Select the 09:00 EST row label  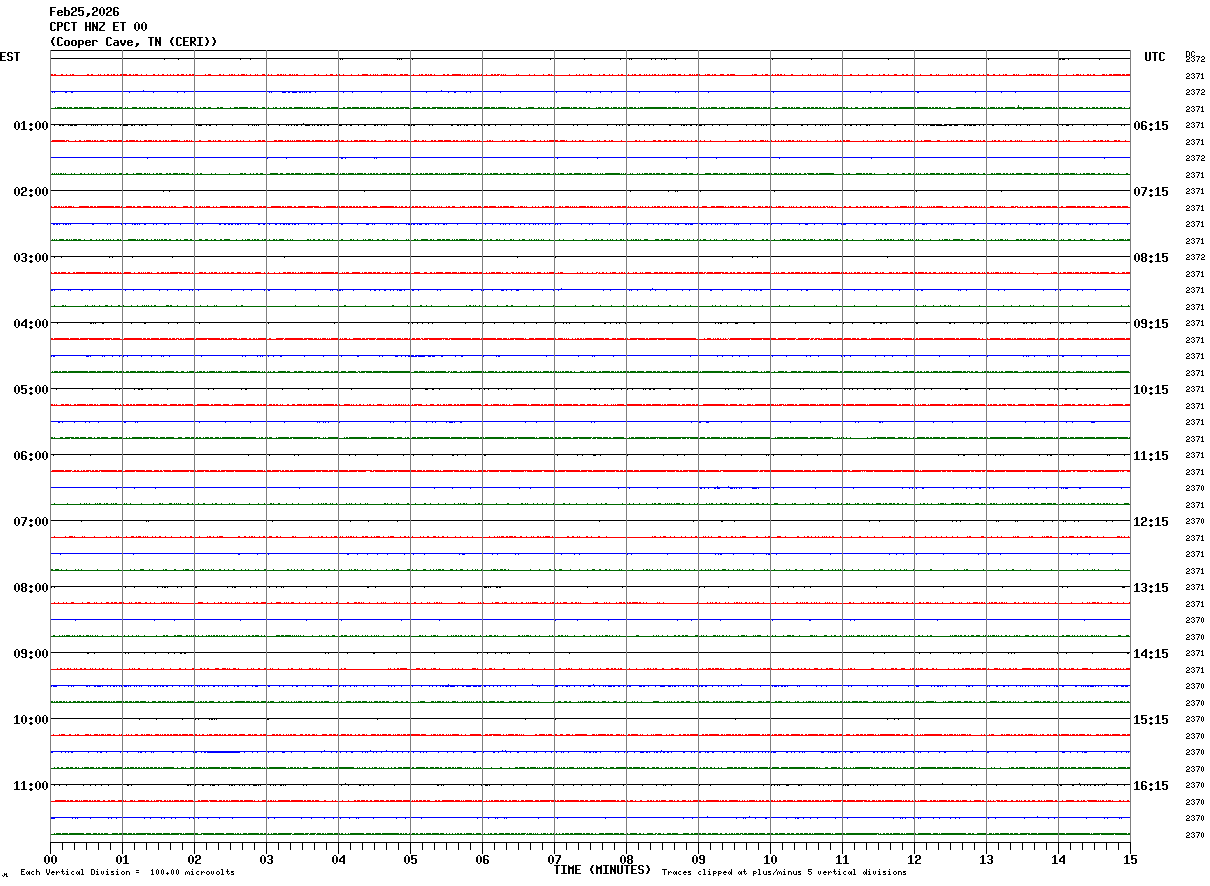[x=31, y=654]
